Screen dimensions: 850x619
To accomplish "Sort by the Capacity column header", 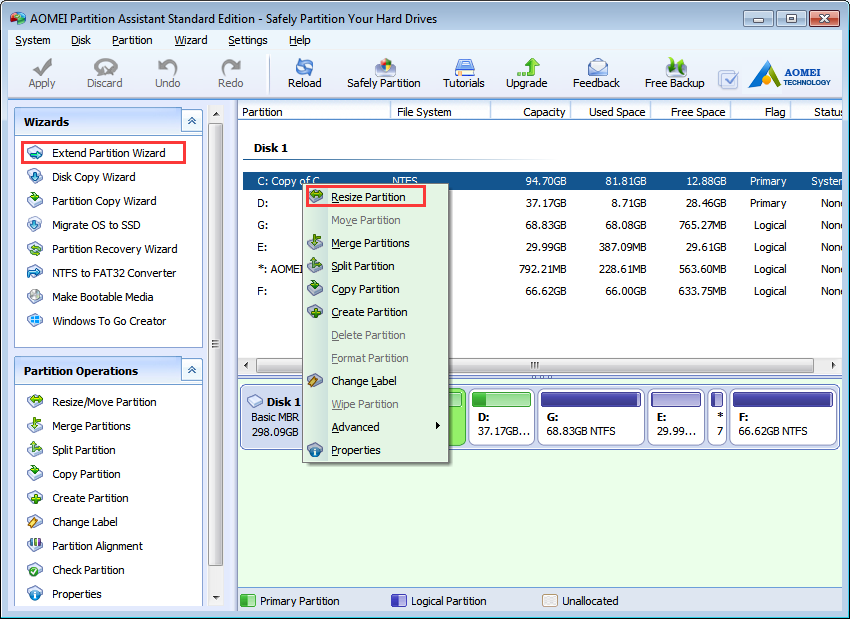I will click(531, 112).
